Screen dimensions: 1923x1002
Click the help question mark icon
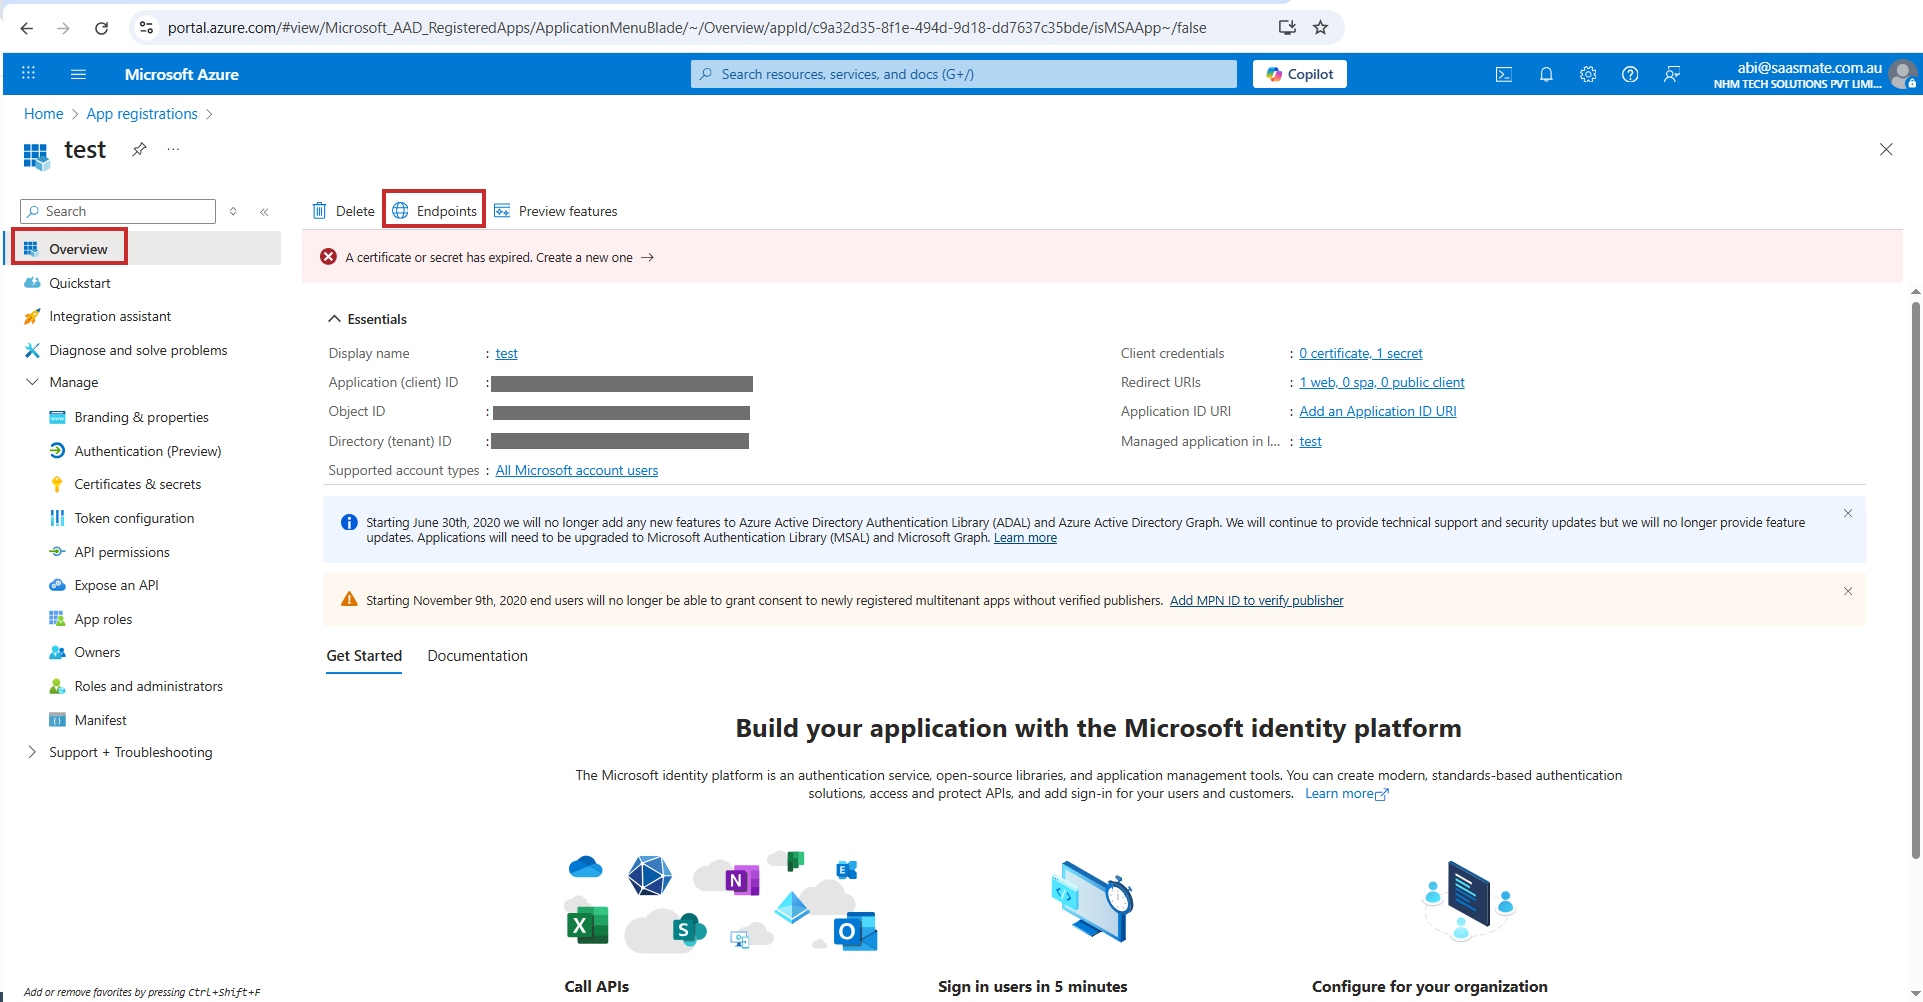1630,74
